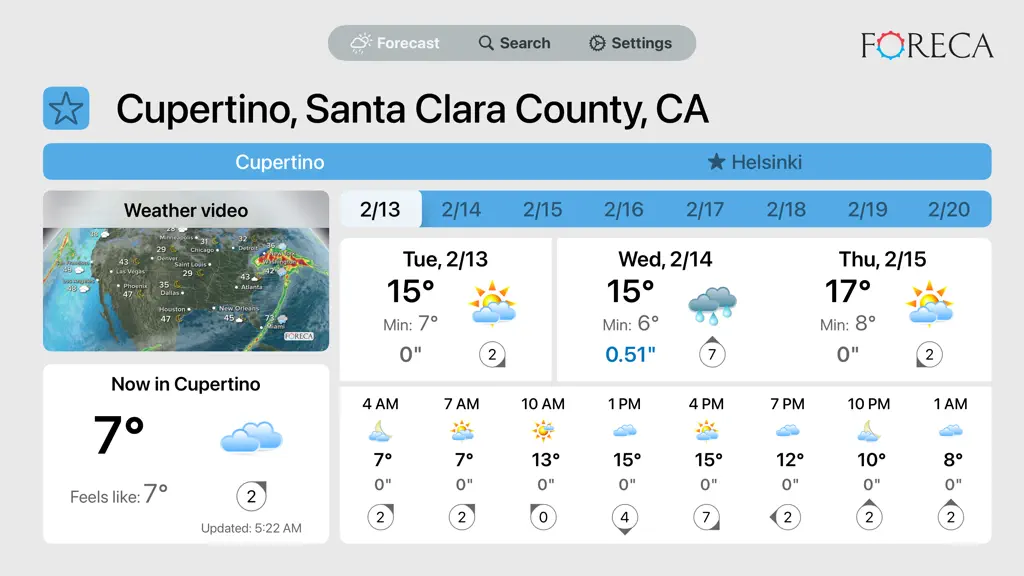Viewport: 1024px width, 576px height.
Task: Click the wind indicator for 4 PM
Action: [x=707, y=518]
